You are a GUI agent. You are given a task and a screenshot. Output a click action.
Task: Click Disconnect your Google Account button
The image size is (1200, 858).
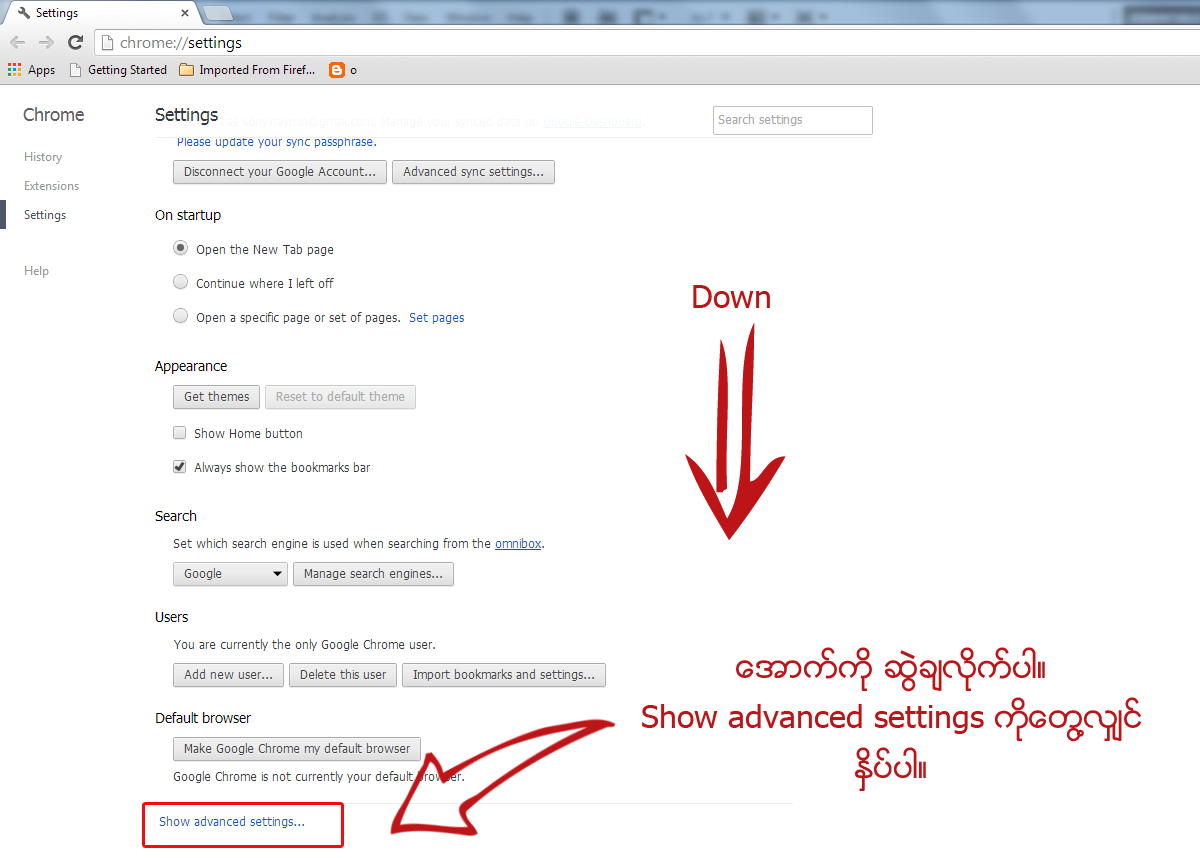click(279, 171)
